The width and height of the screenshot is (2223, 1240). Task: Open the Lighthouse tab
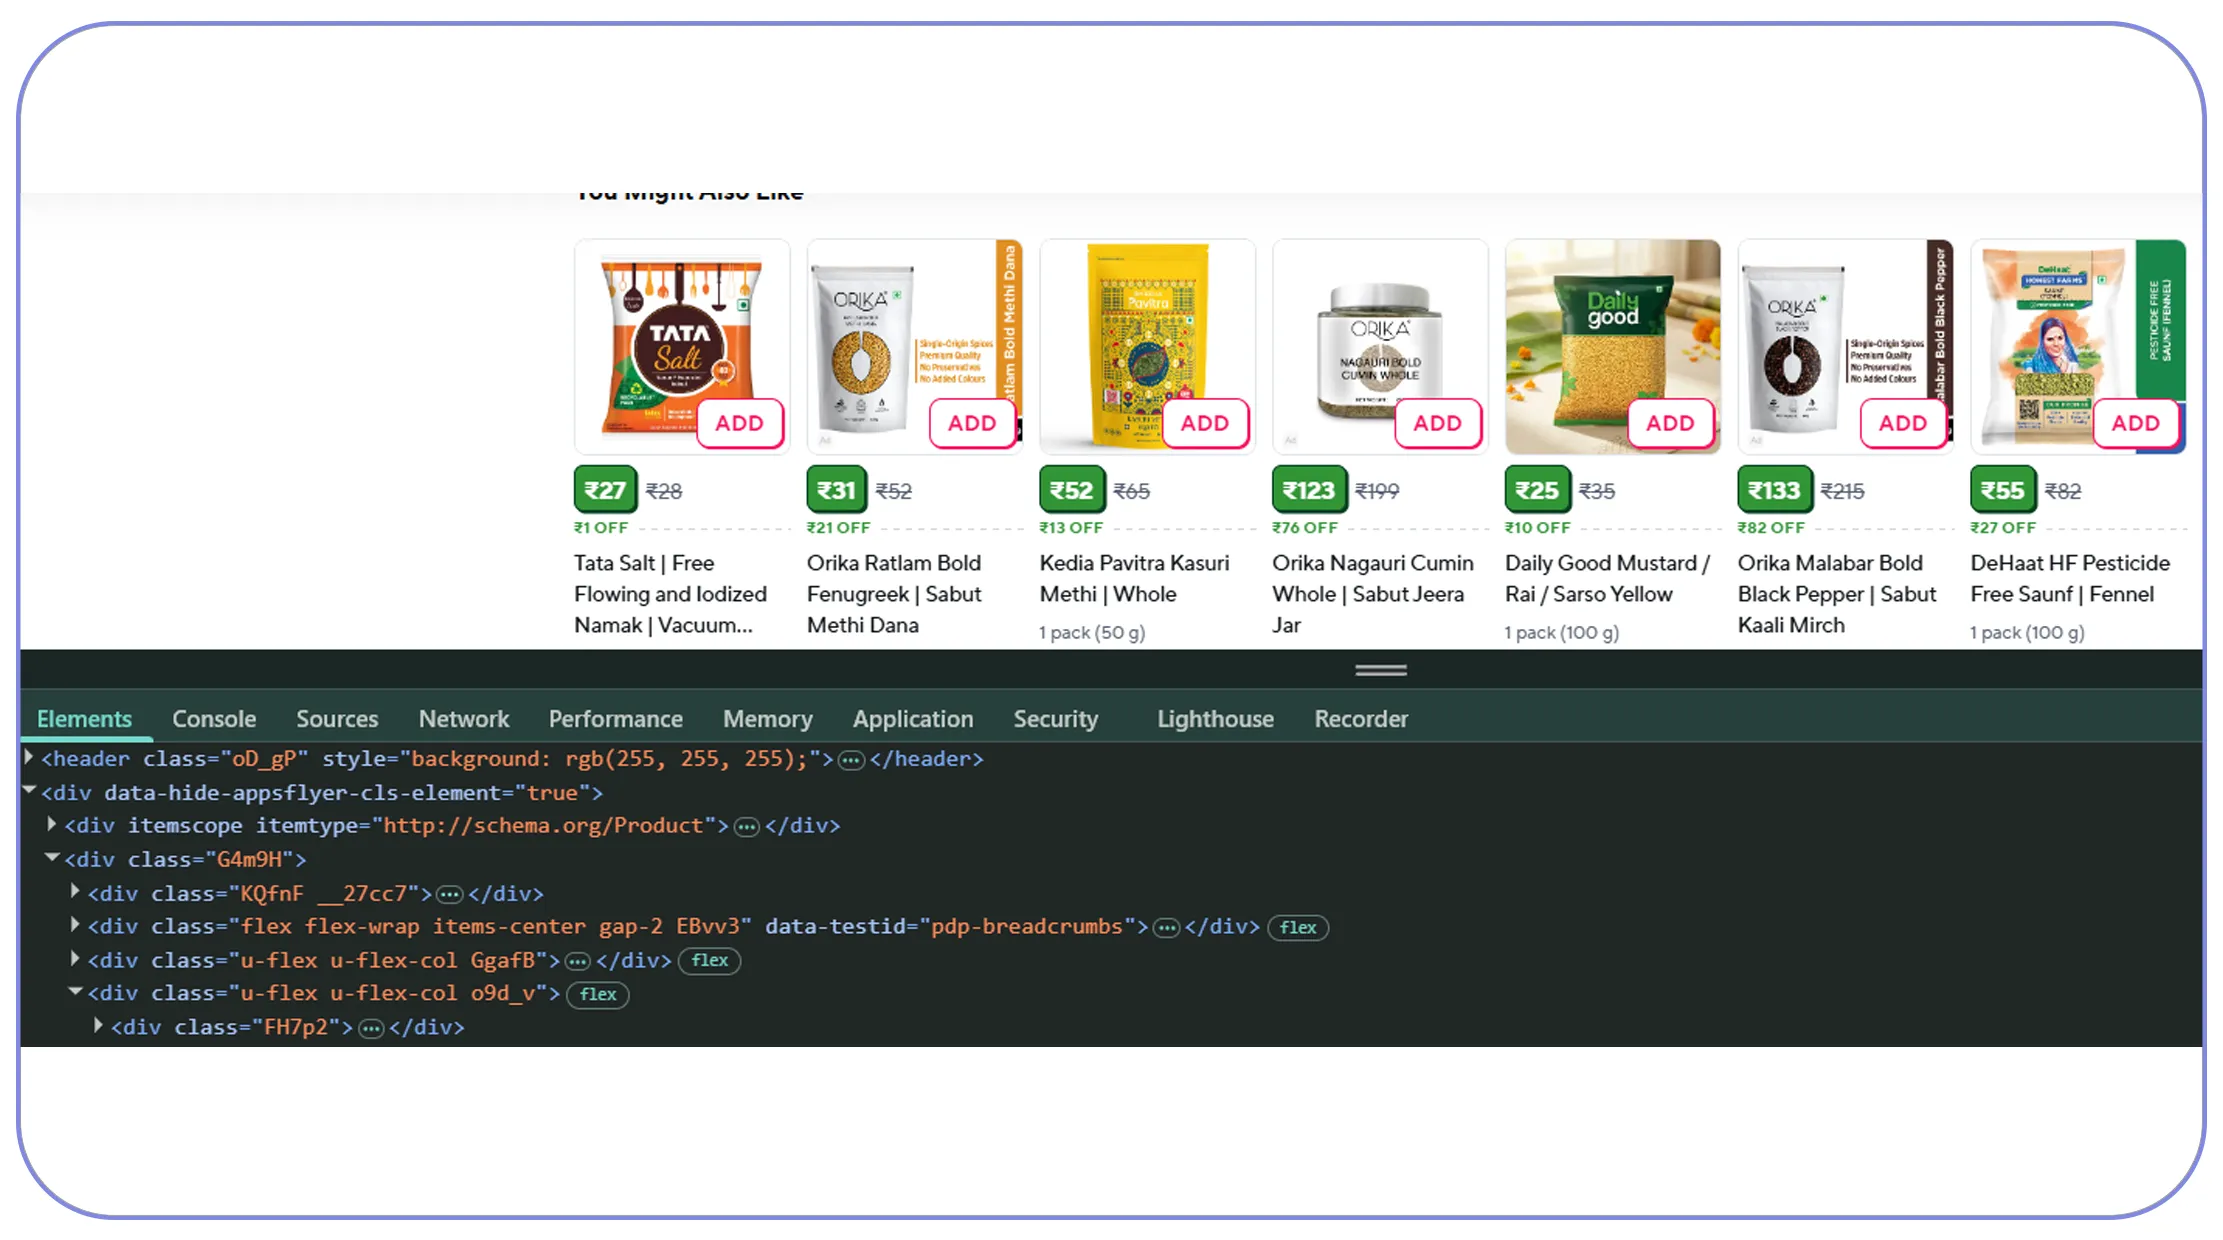pyautogui.click(x=1215, y=719)
